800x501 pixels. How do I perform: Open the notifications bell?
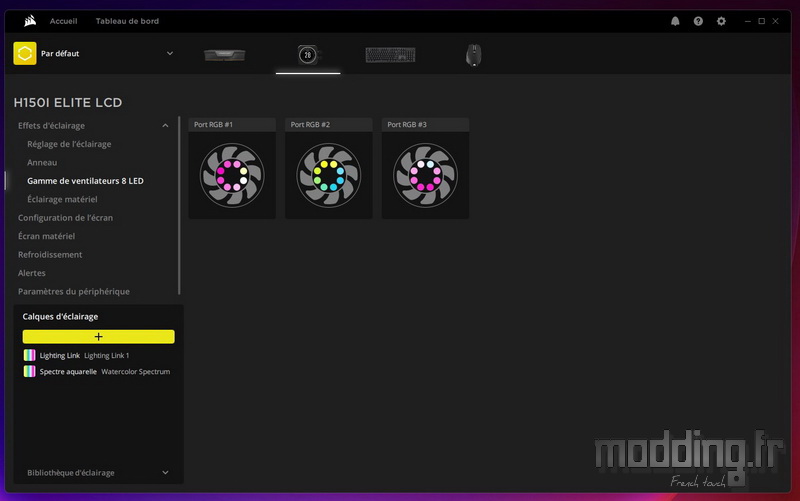point(675,21)
